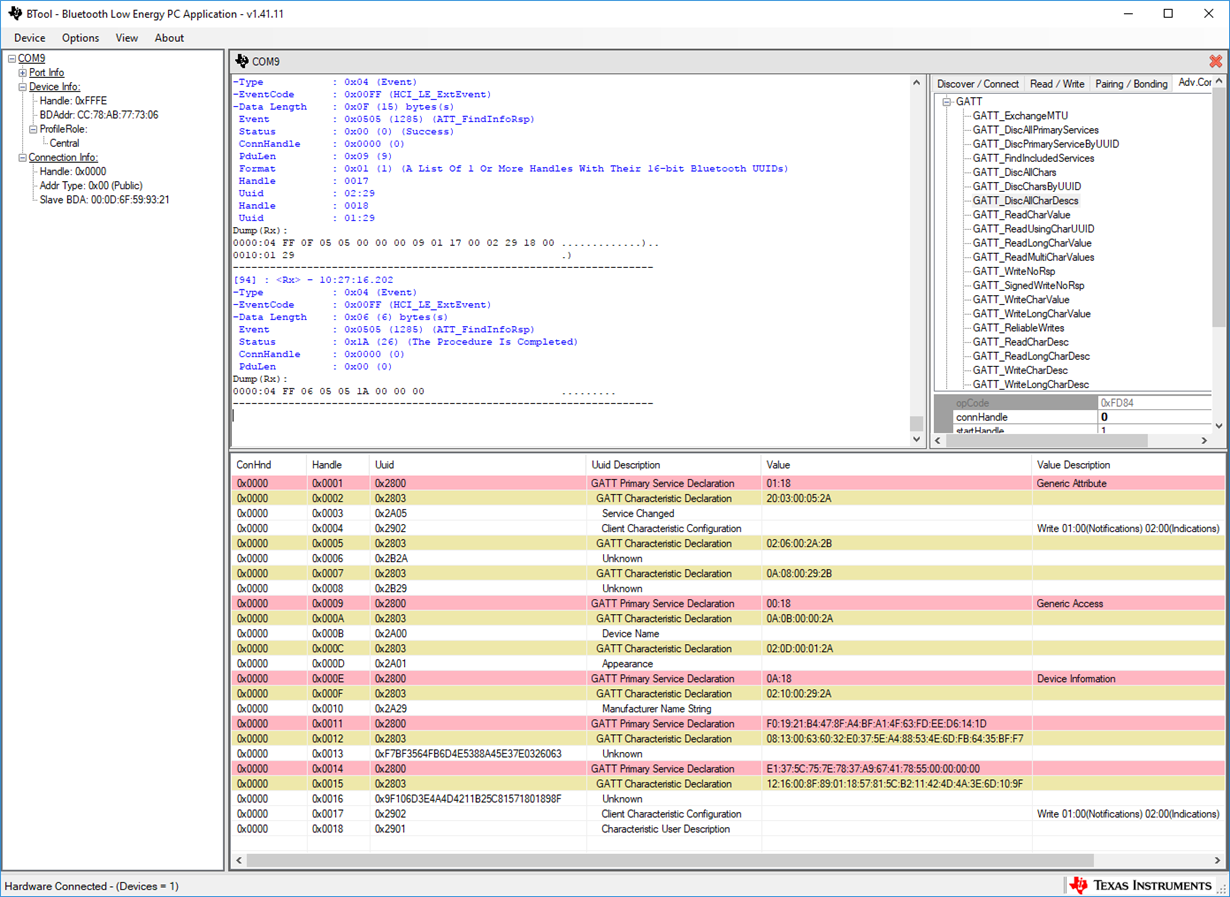Select GATT_WriteNoRsp command
This screenshot has height=897, width=1230.
click(x=1014, y=271)
